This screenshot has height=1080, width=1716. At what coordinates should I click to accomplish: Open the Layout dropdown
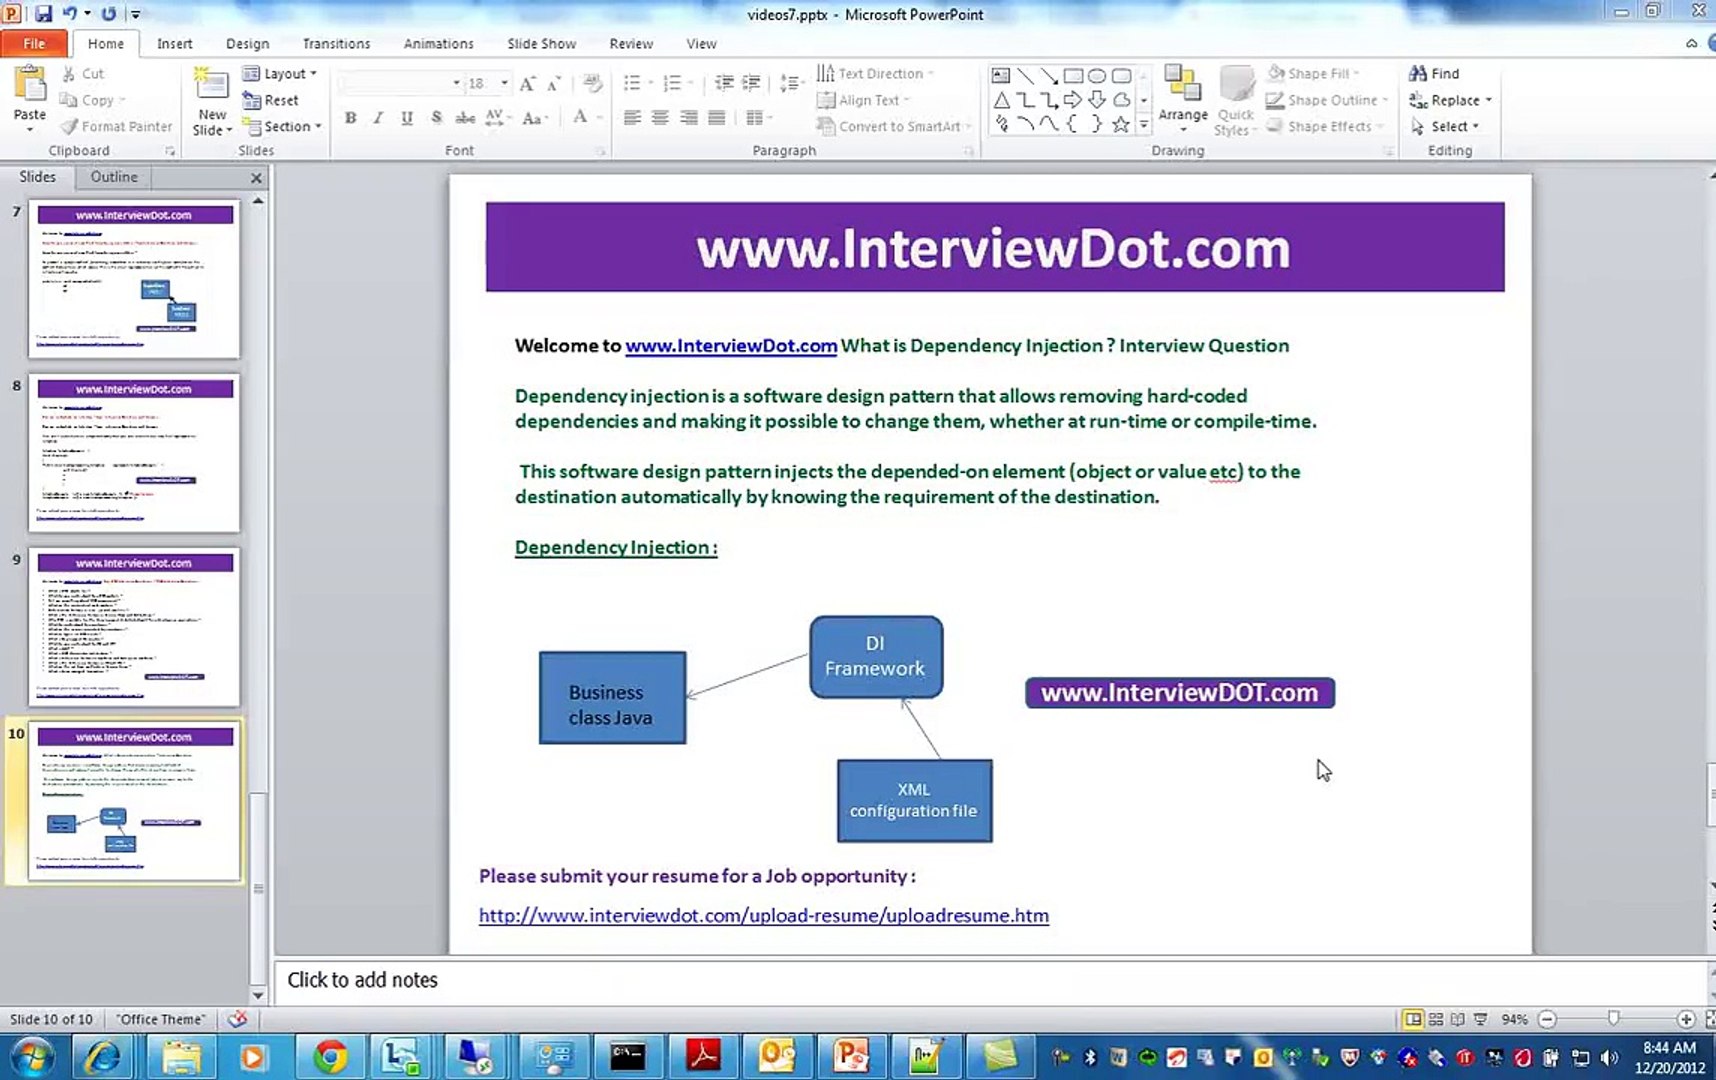click(280, 73)
